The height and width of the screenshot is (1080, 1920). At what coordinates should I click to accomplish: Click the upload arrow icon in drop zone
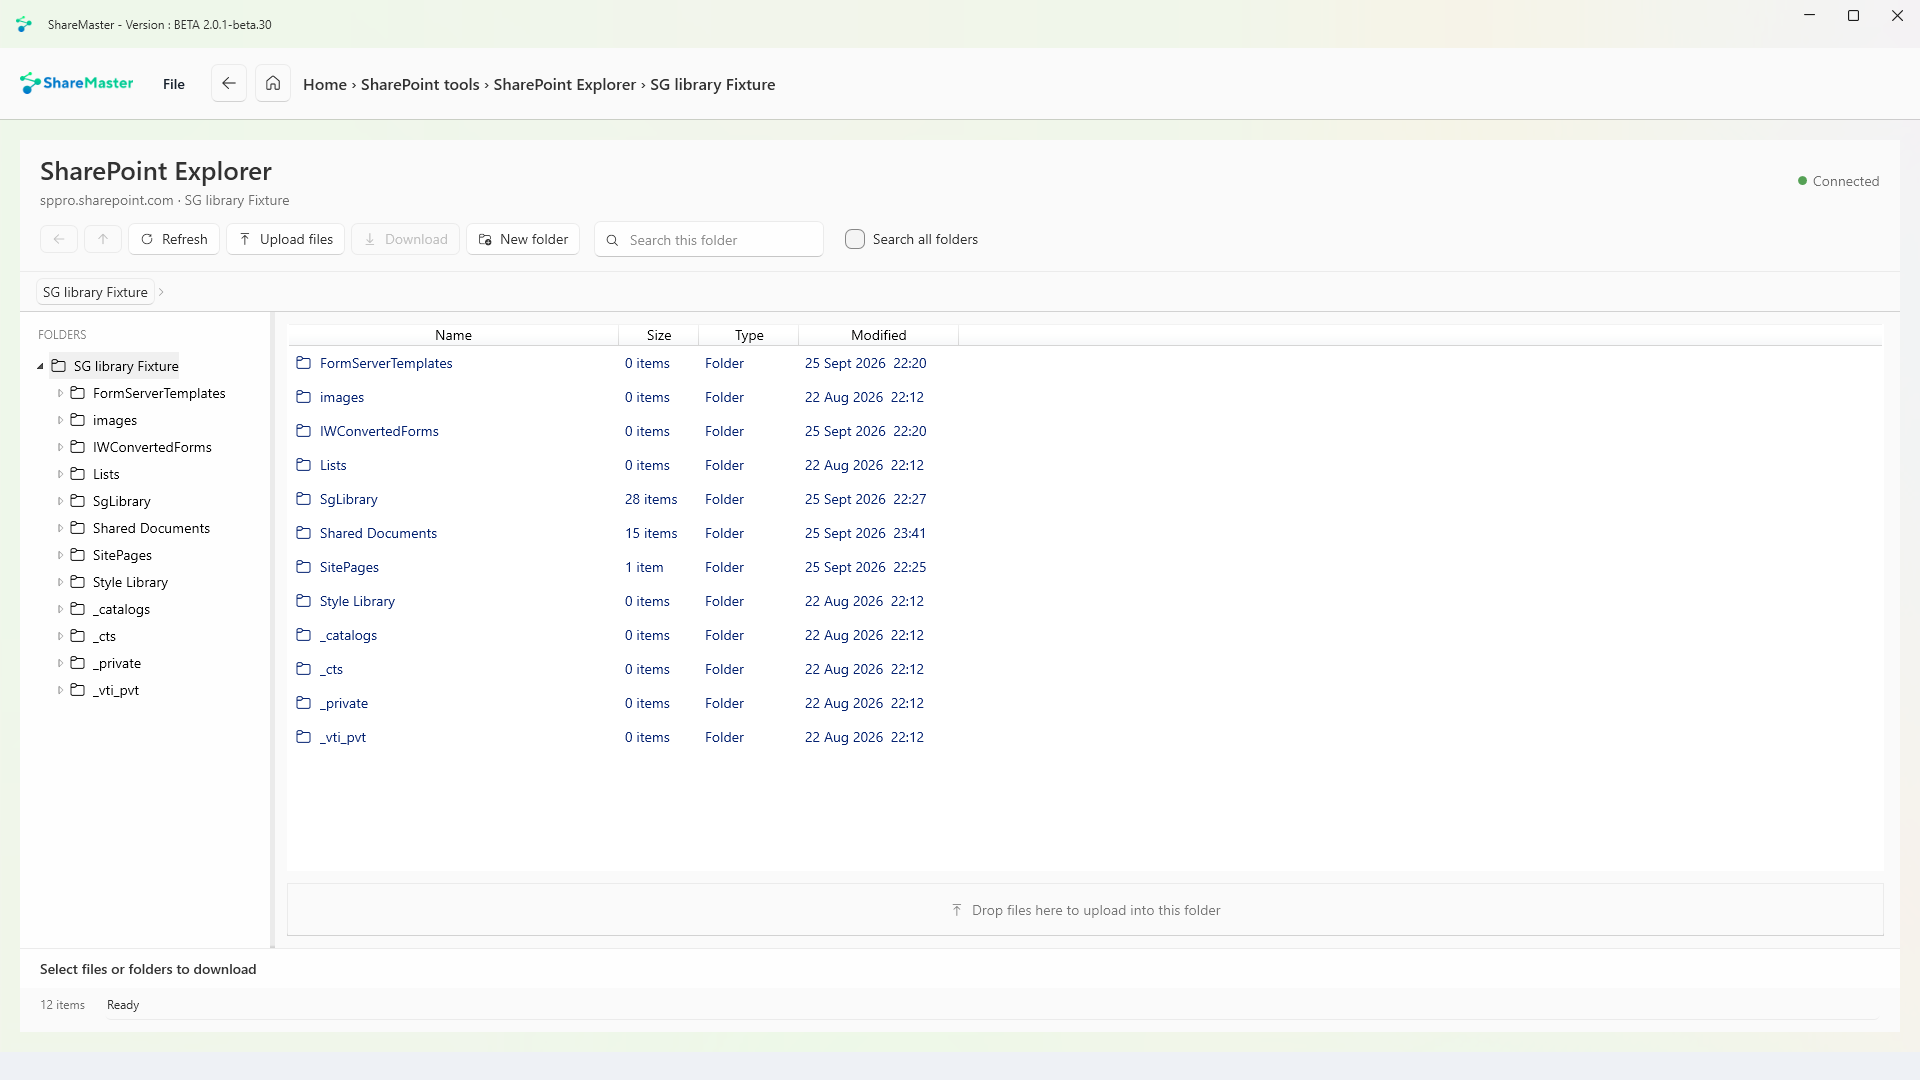[x=957, y=910]
